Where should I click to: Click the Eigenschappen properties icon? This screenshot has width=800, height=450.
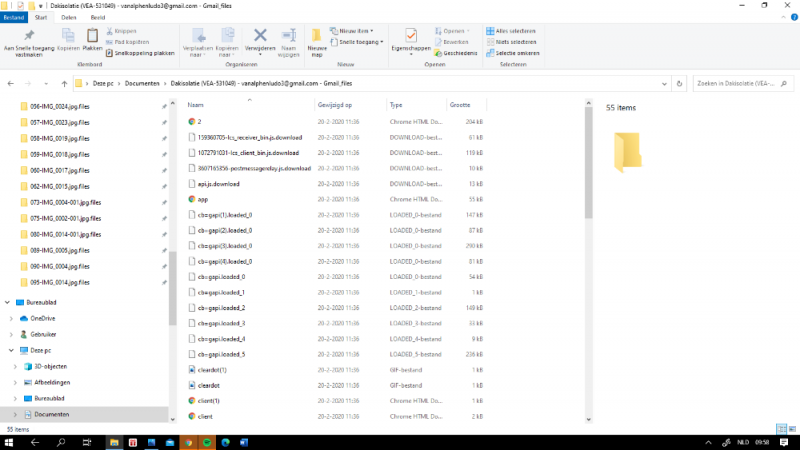[x=411, y=40]
